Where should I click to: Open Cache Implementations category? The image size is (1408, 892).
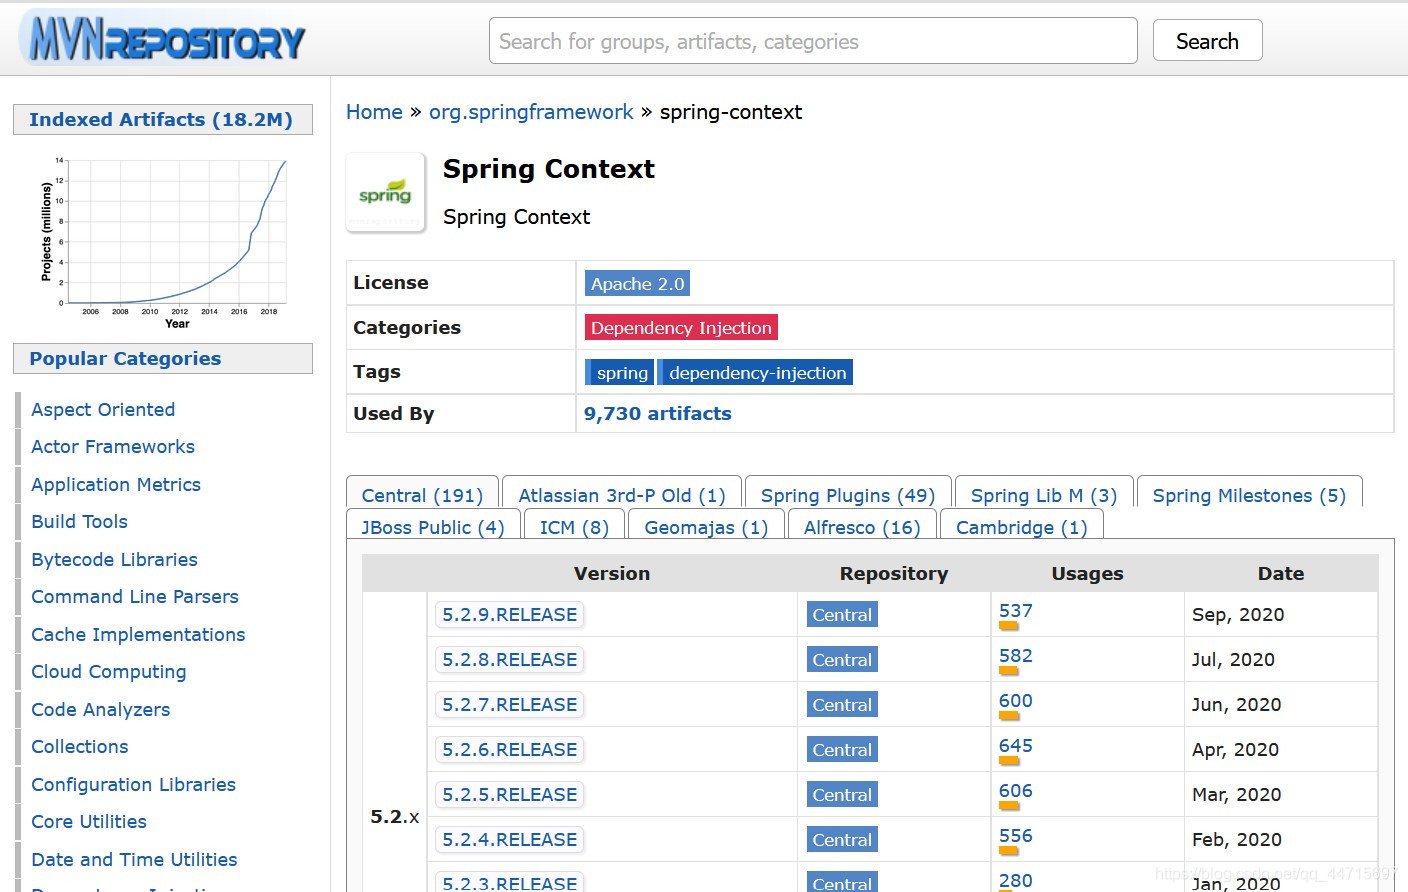click(138, 635)
